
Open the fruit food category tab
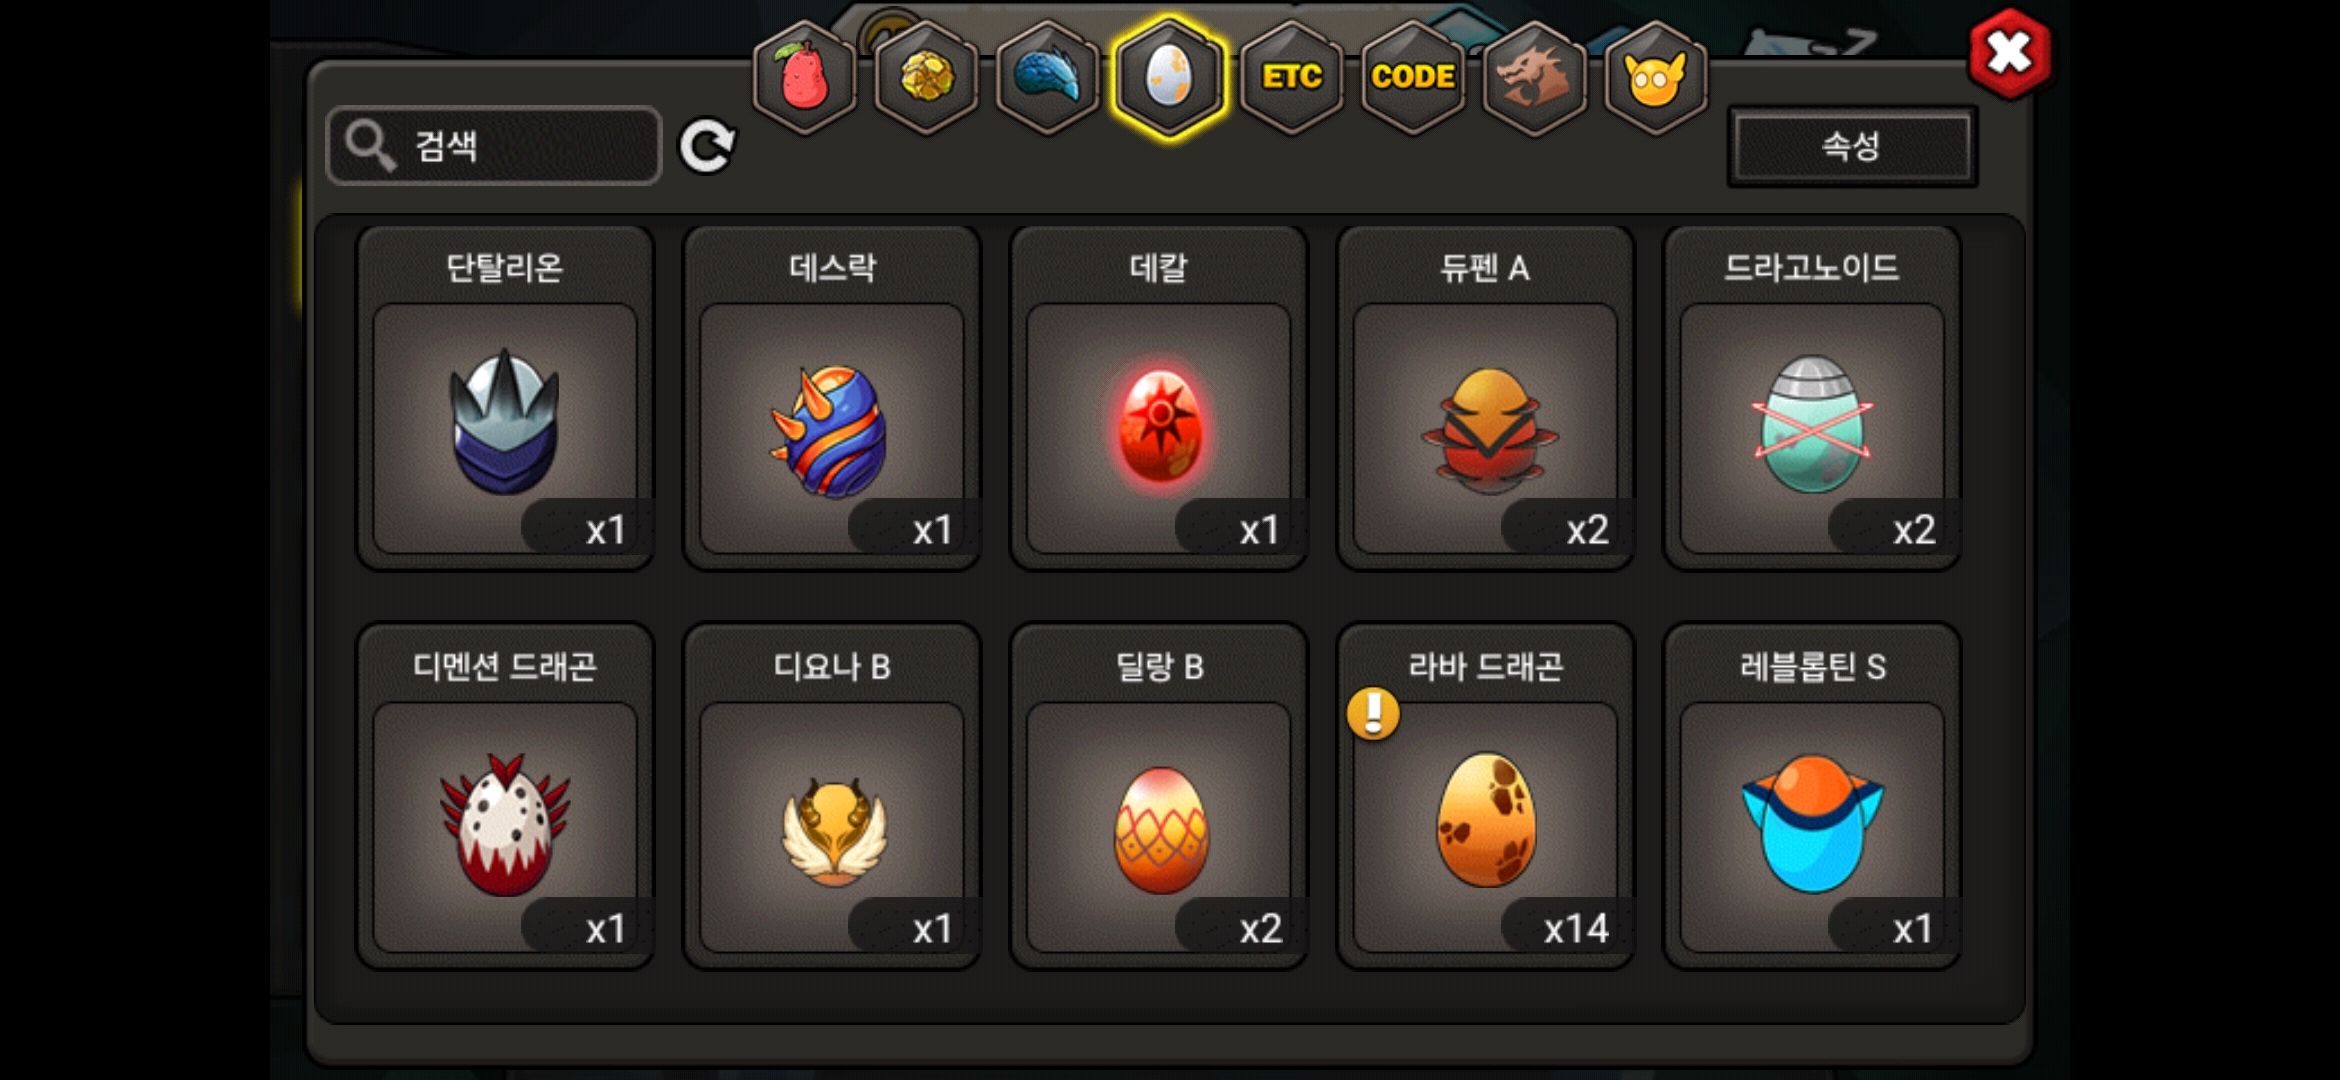pos(804,78)
